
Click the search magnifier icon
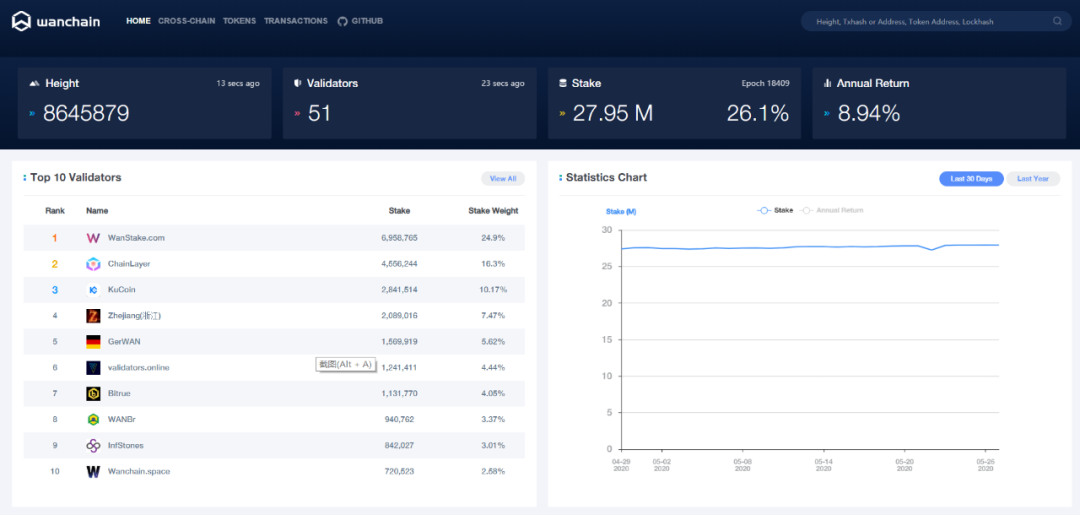[1057, 21]
